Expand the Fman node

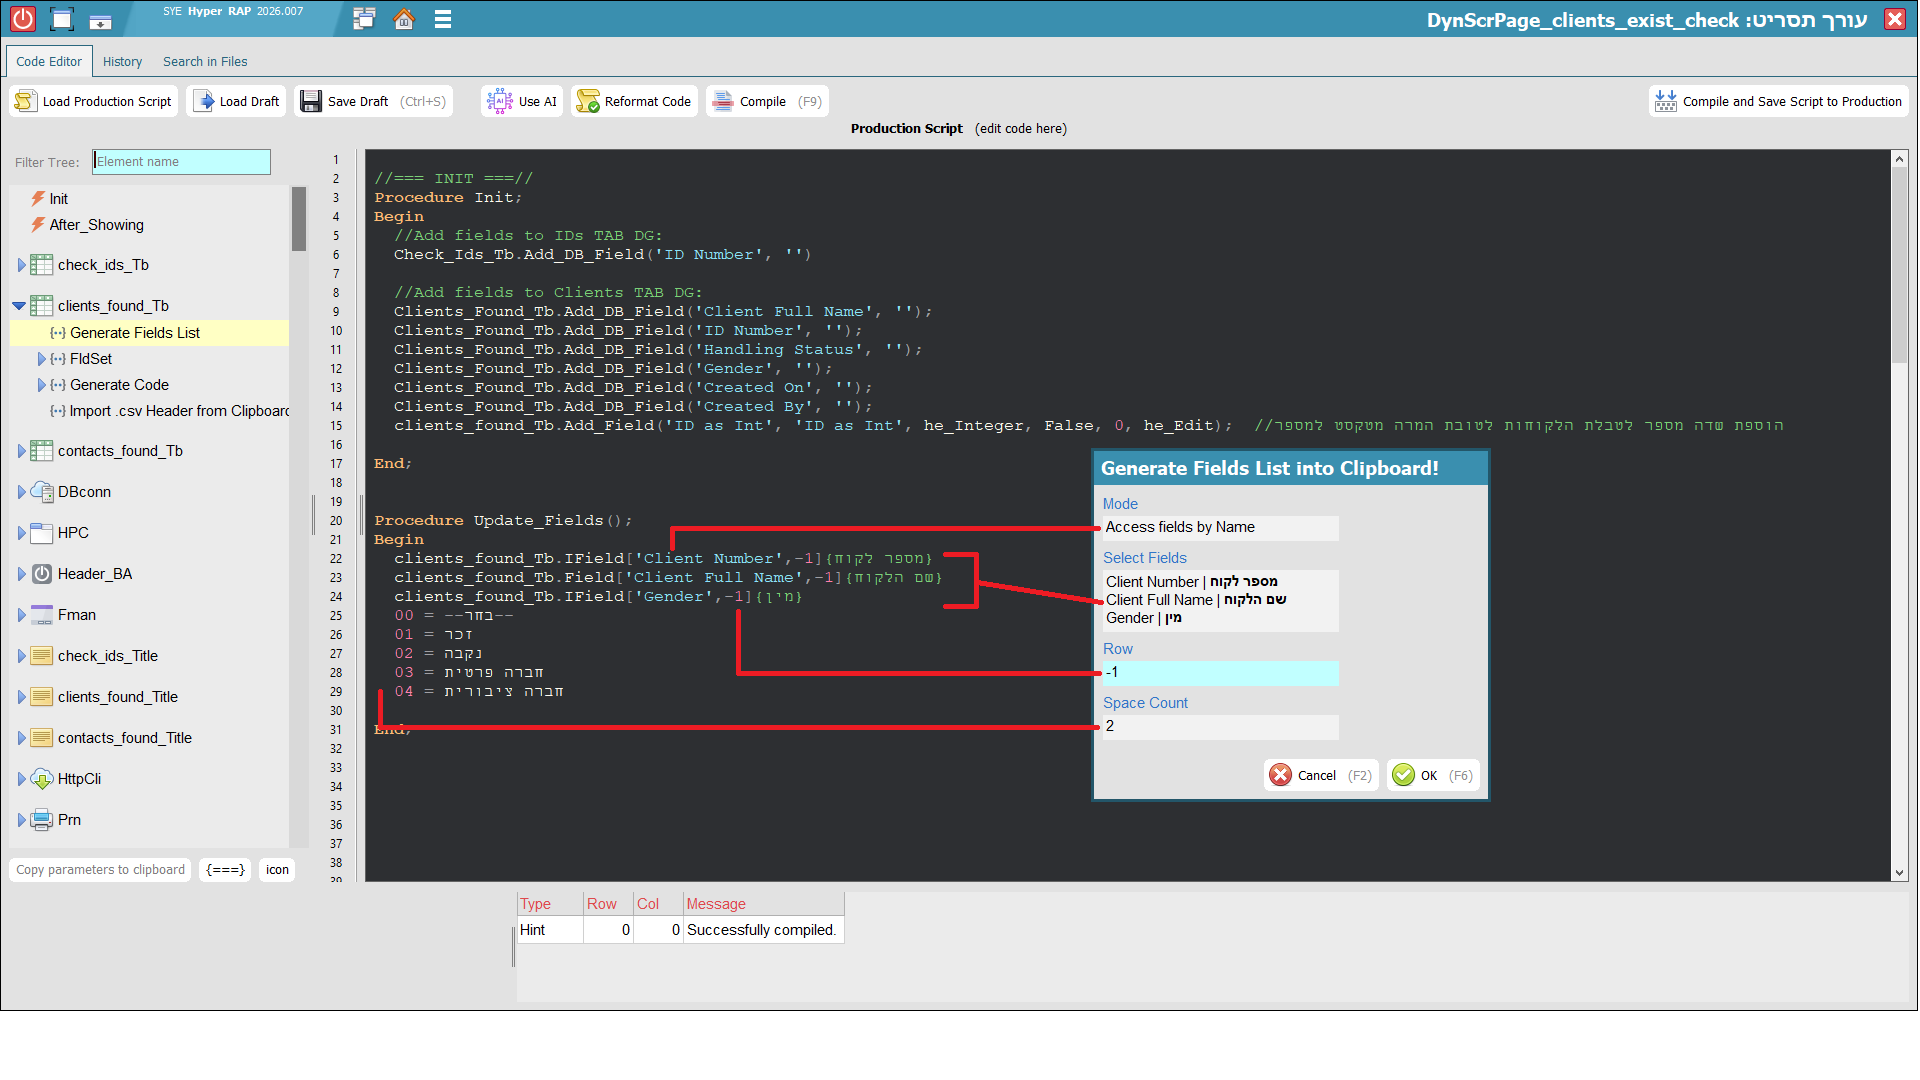point(22,615)
